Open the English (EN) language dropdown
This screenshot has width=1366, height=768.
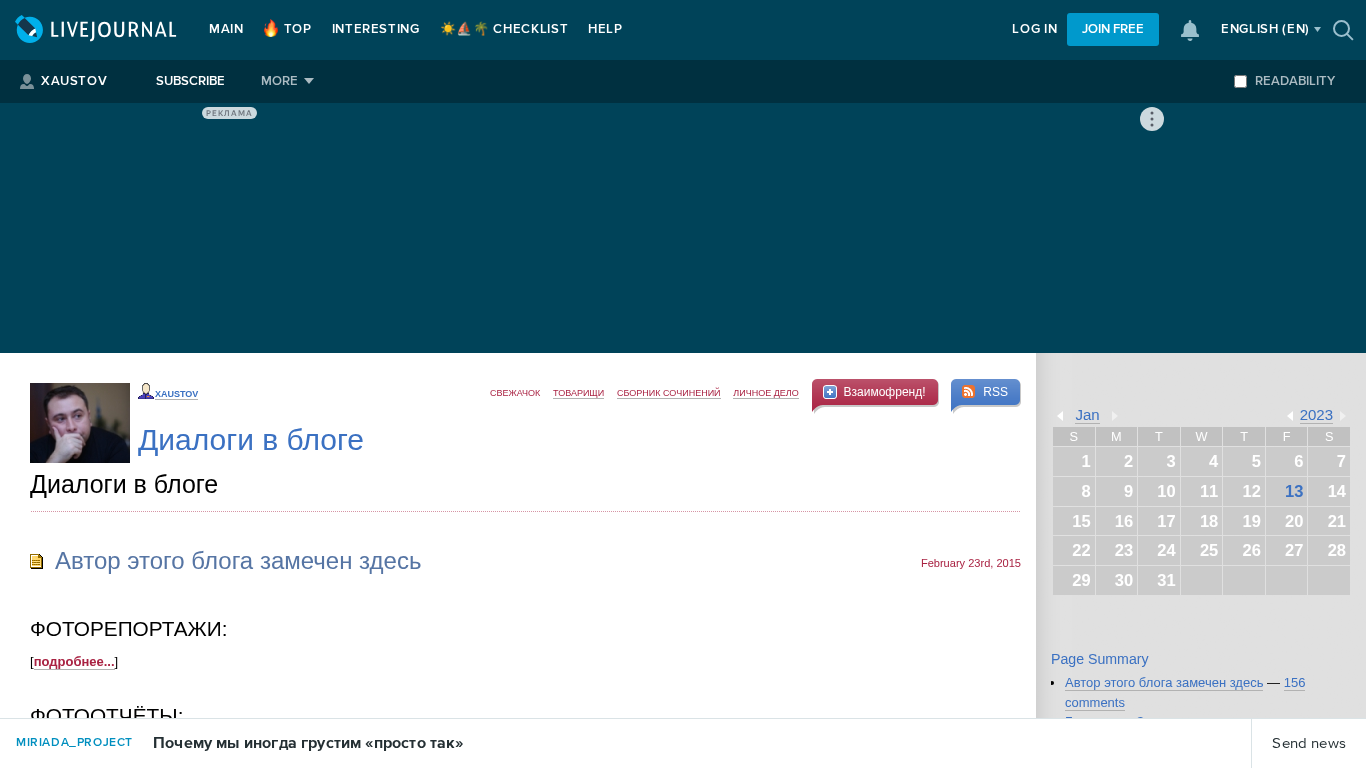(1270, 30)
